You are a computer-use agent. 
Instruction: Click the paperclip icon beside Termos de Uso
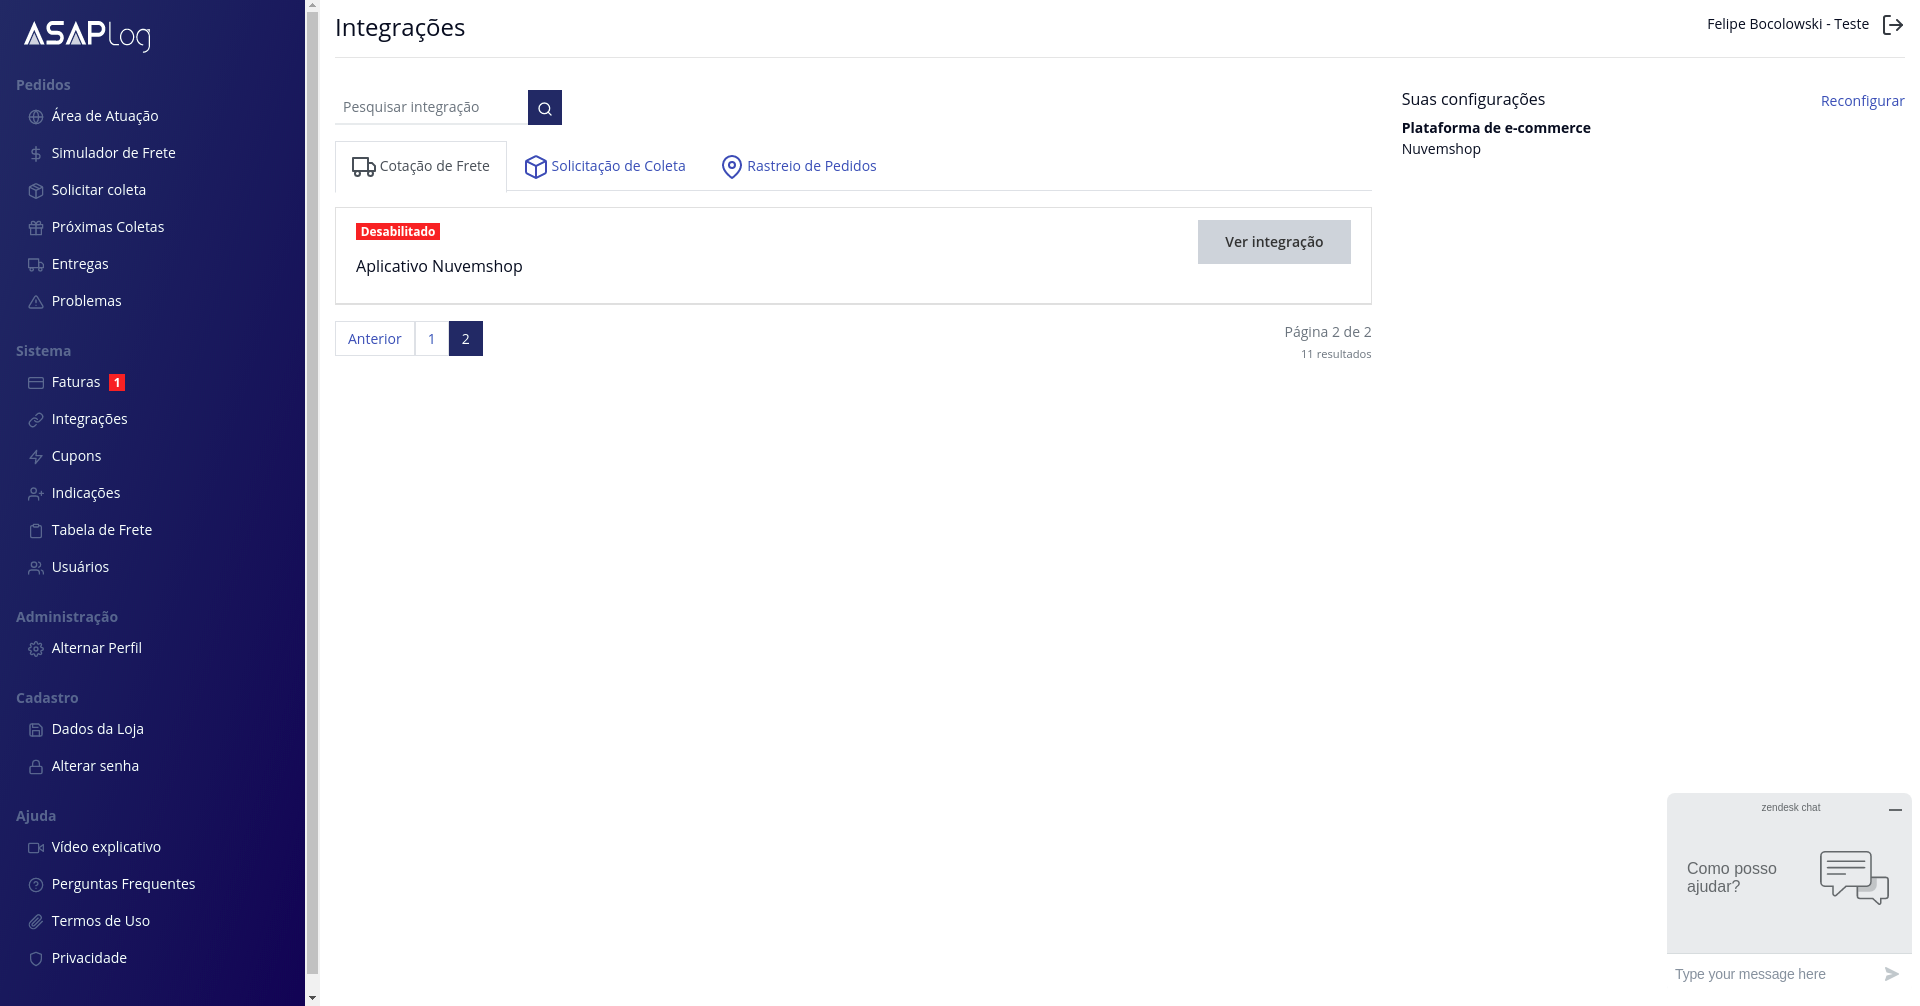(x=36, y=922)
